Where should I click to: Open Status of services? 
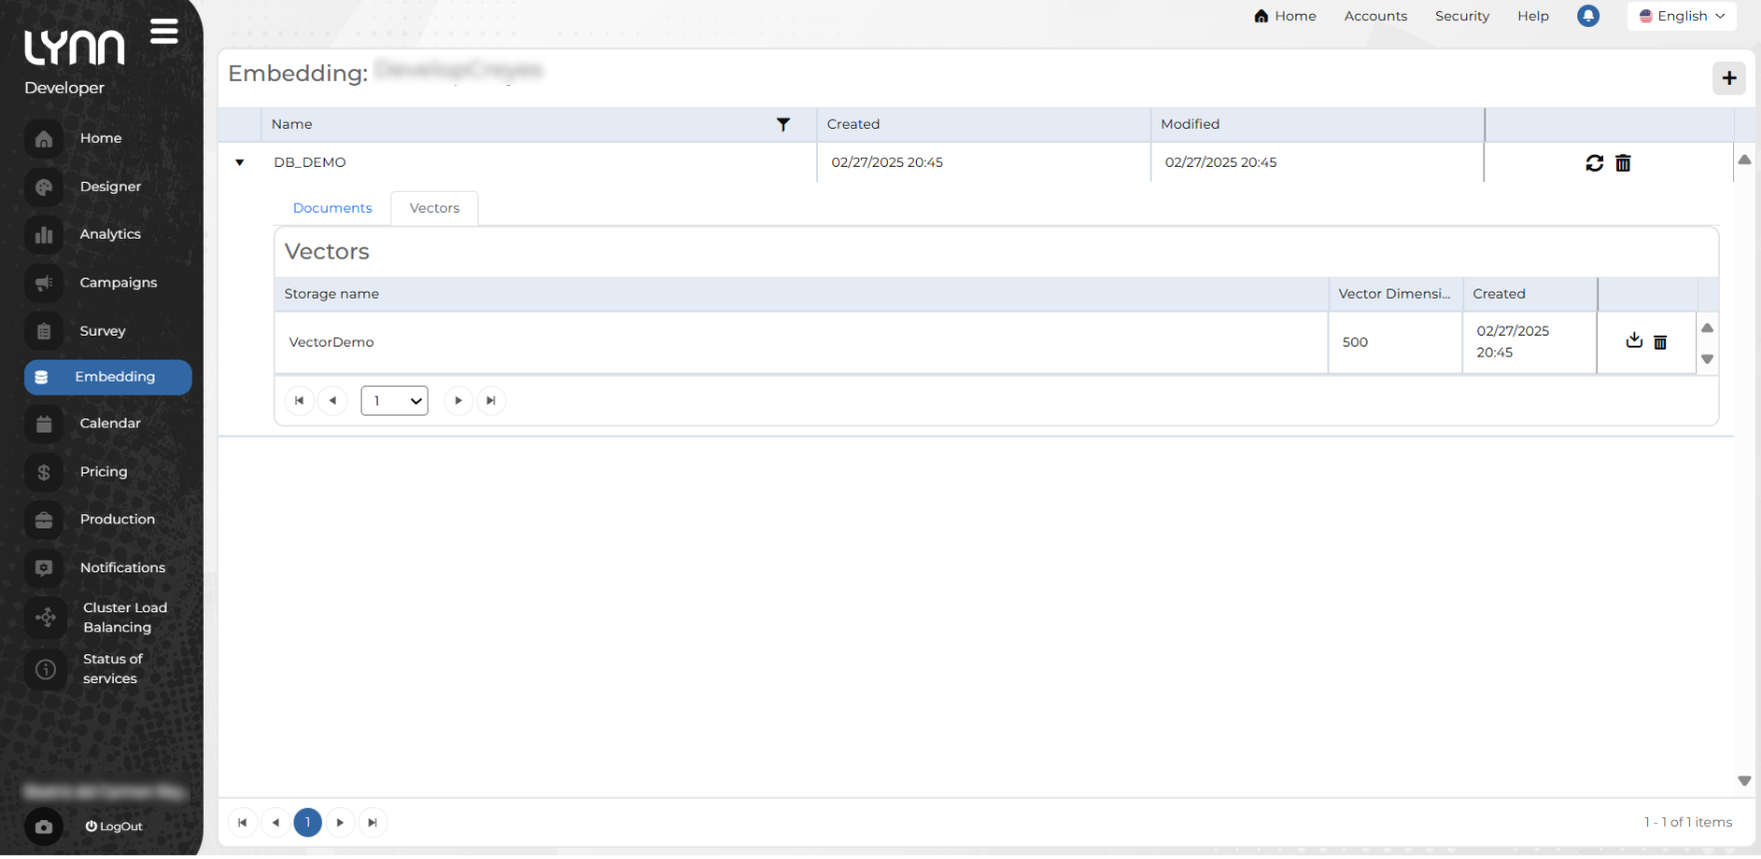point(112,668)
